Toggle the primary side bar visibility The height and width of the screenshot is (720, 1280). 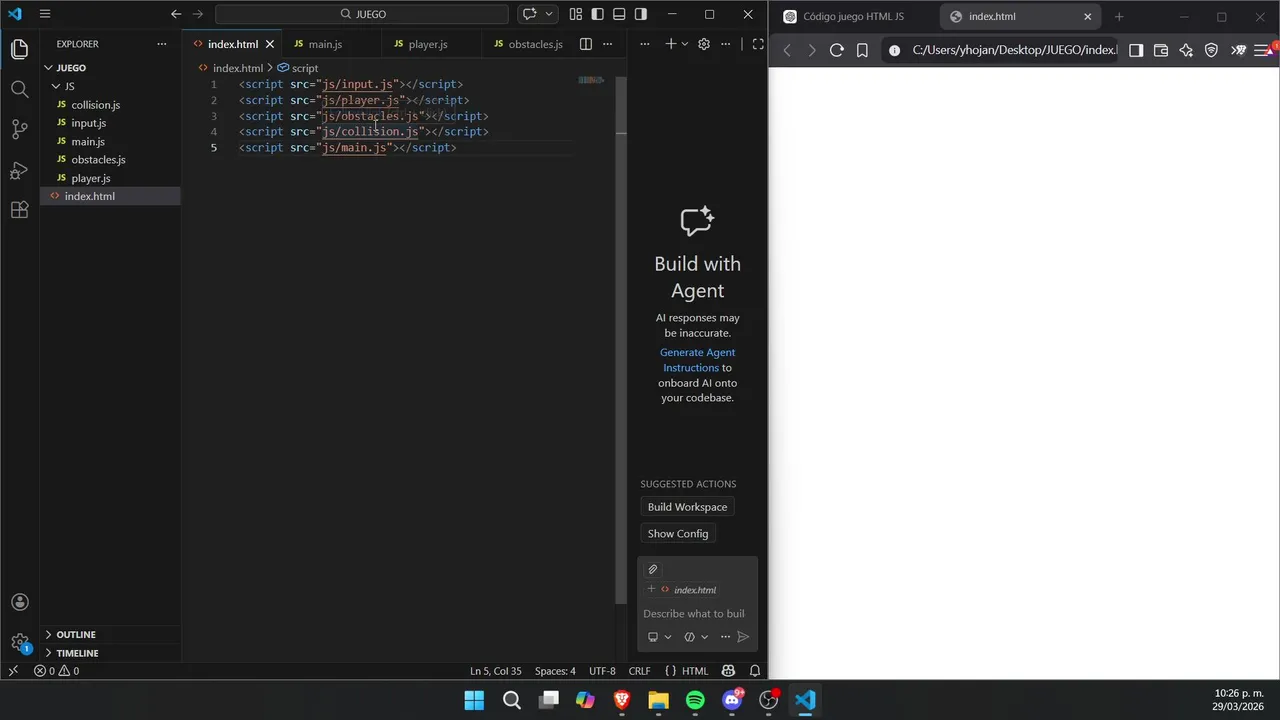597,14
